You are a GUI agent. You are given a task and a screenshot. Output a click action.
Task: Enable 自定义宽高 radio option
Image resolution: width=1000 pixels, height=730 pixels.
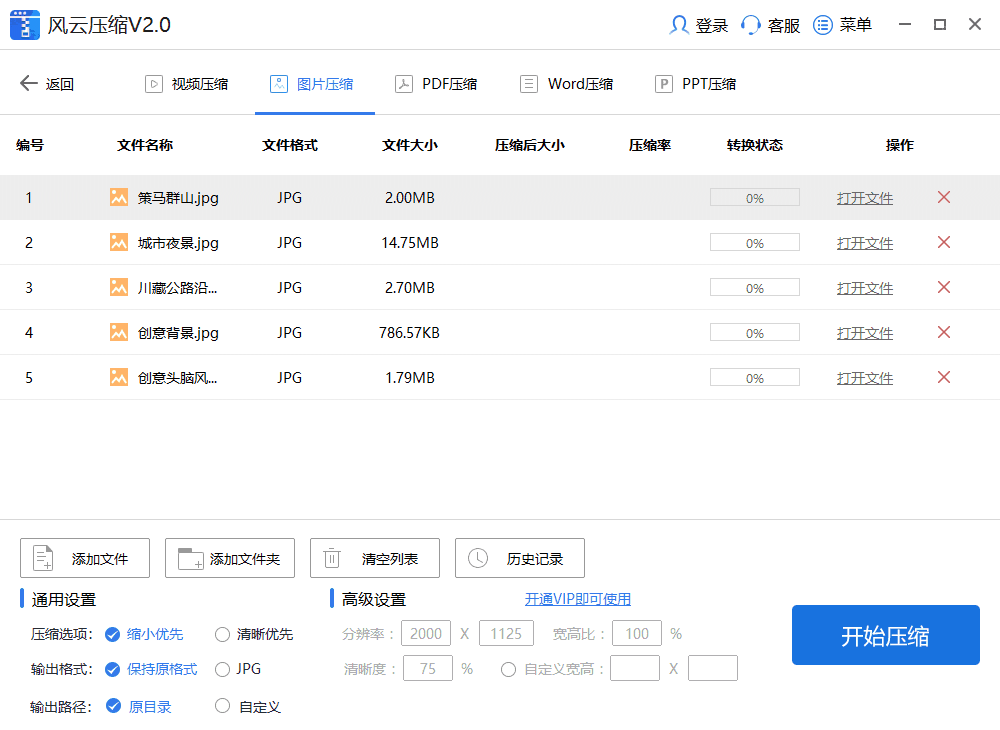point(509,669)
